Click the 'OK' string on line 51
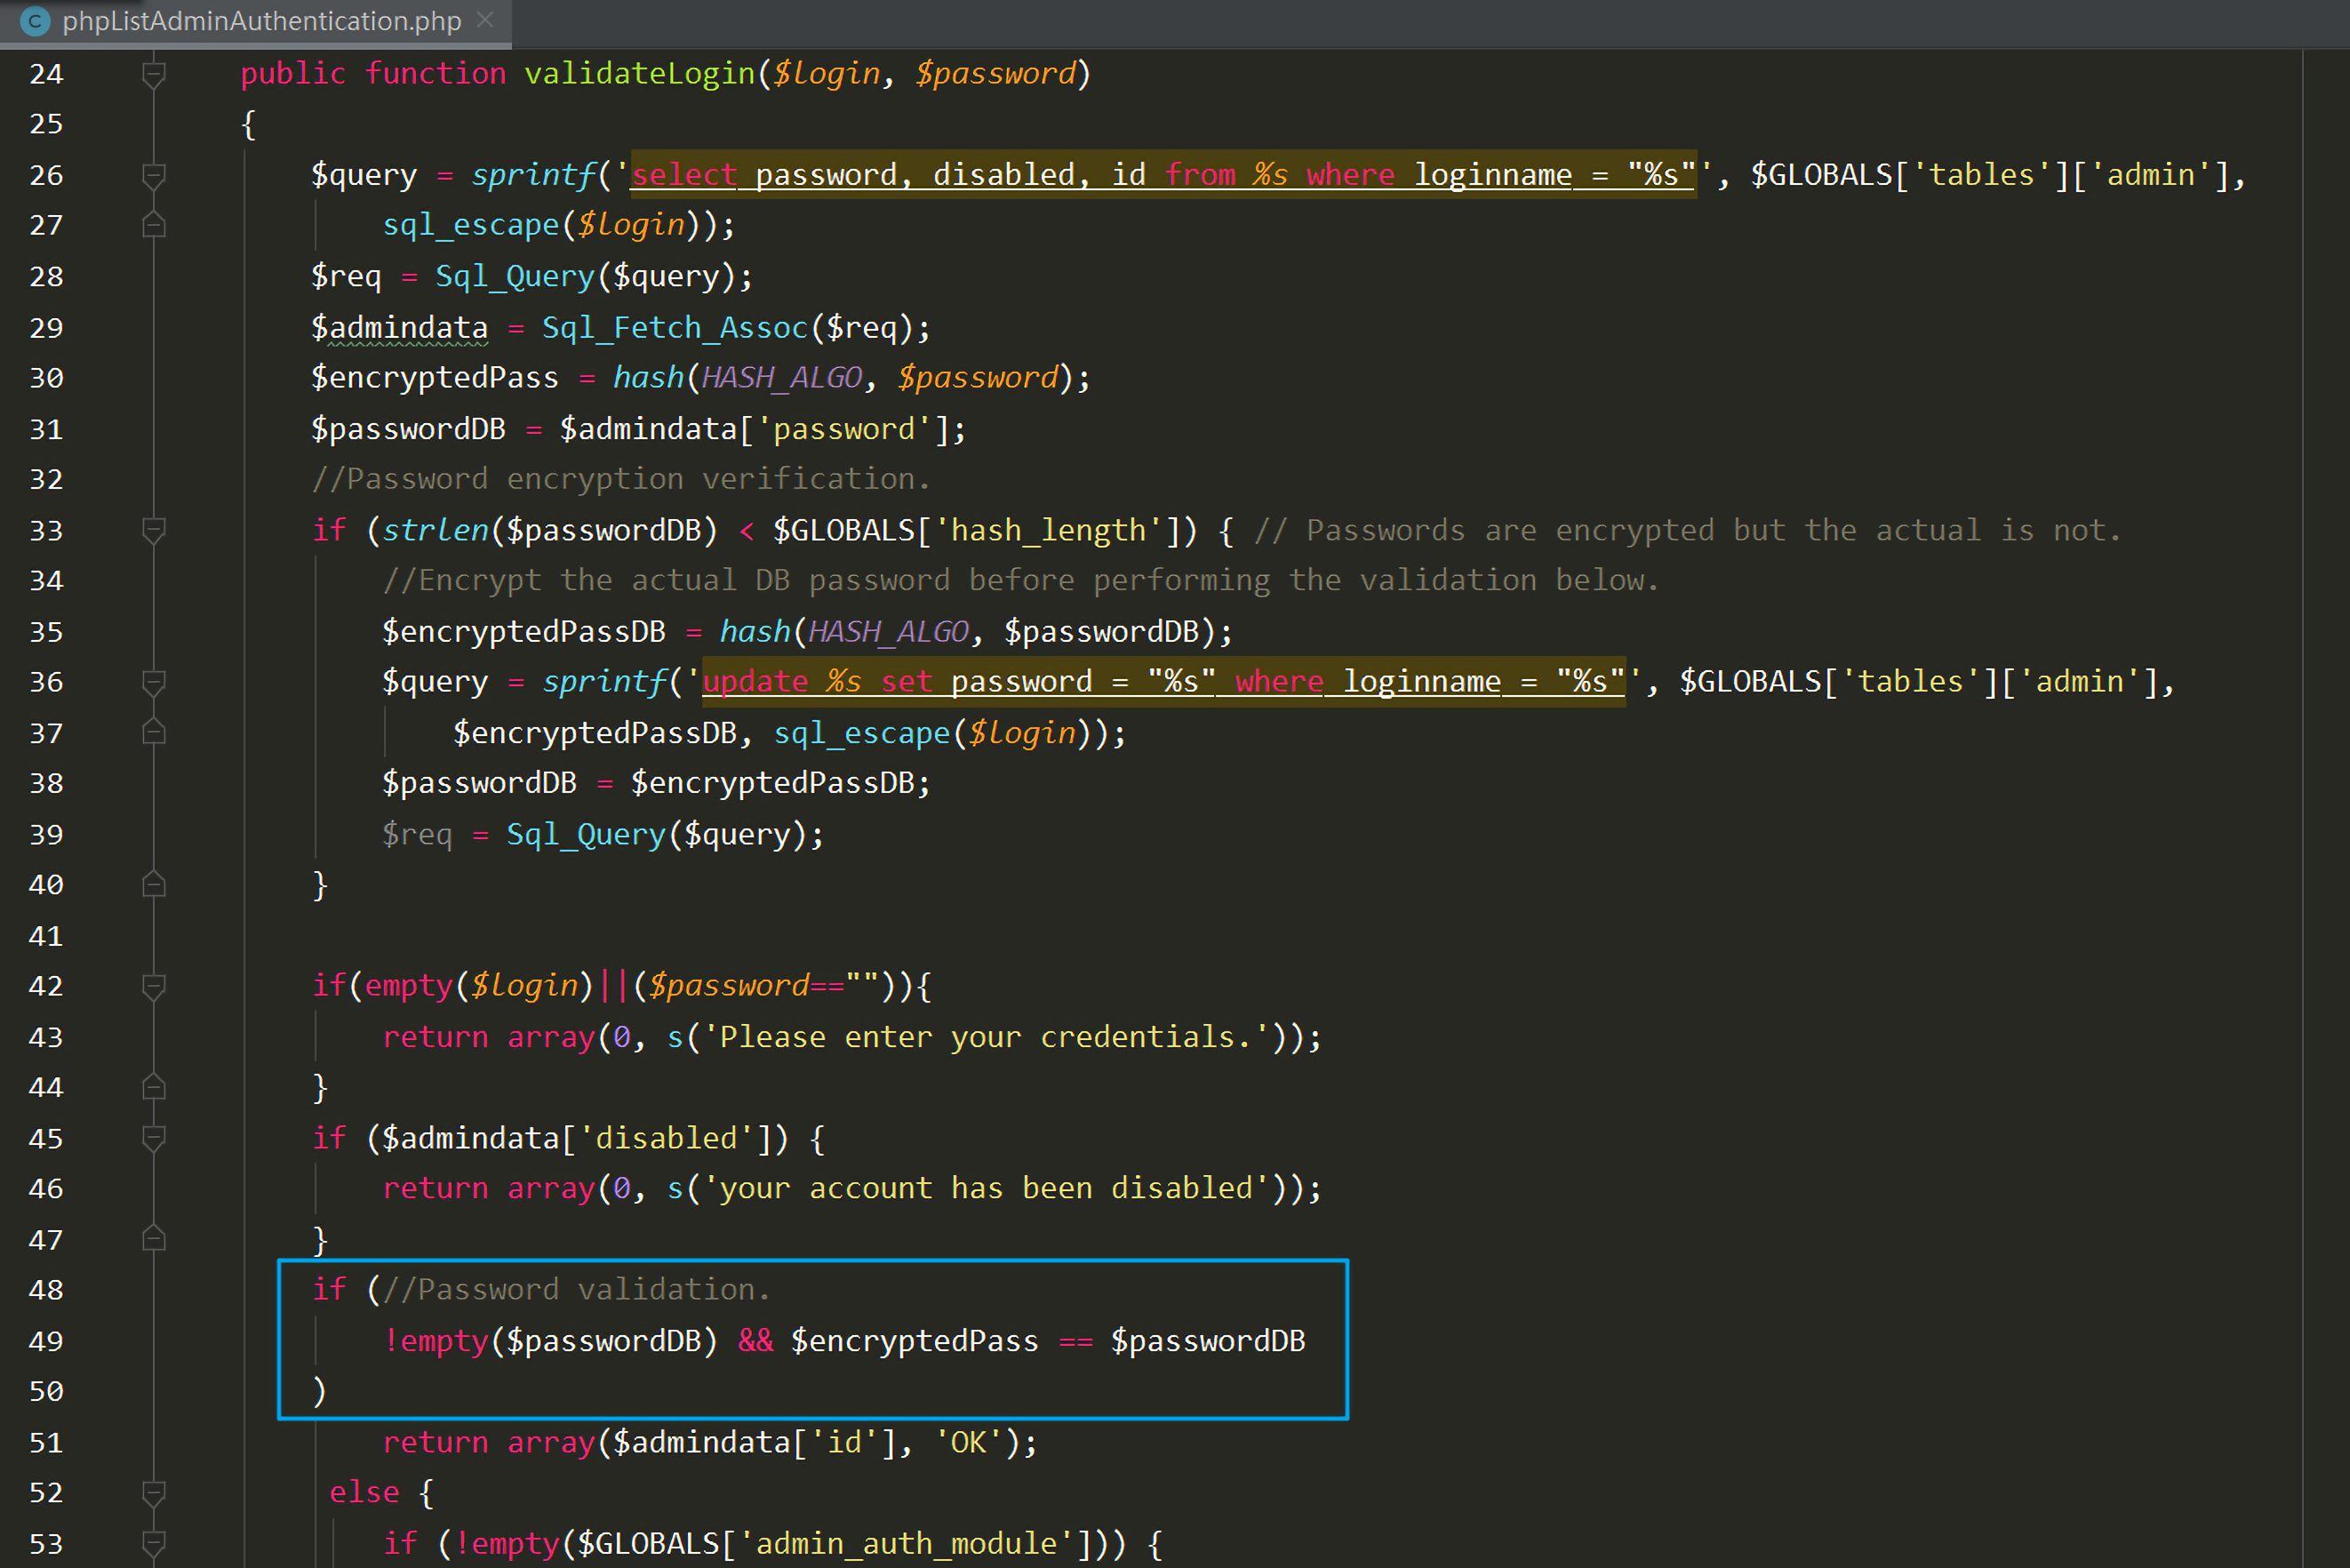This screenshot has height=1568, width=2350. [968, 1442]
